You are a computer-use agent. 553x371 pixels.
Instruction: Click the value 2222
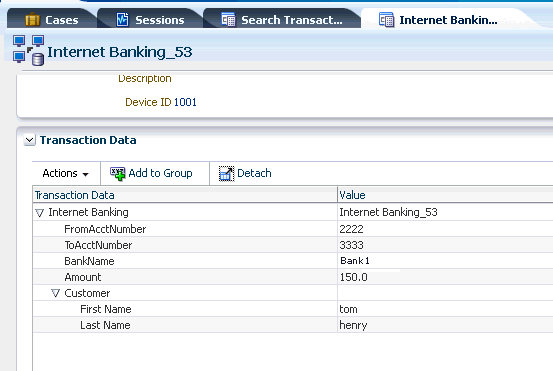pyautogui.click(x=351, y=229)
